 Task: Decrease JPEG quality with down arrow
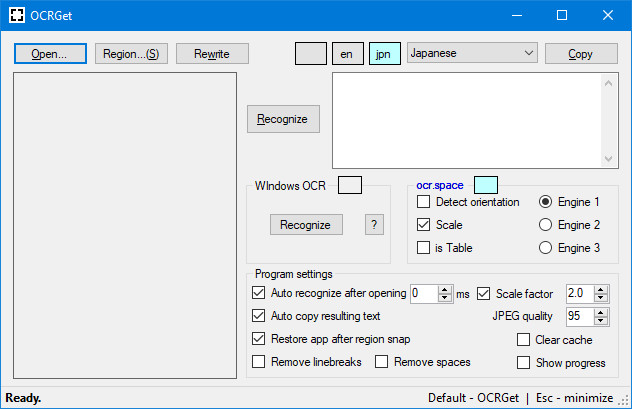tap(601, 321)
